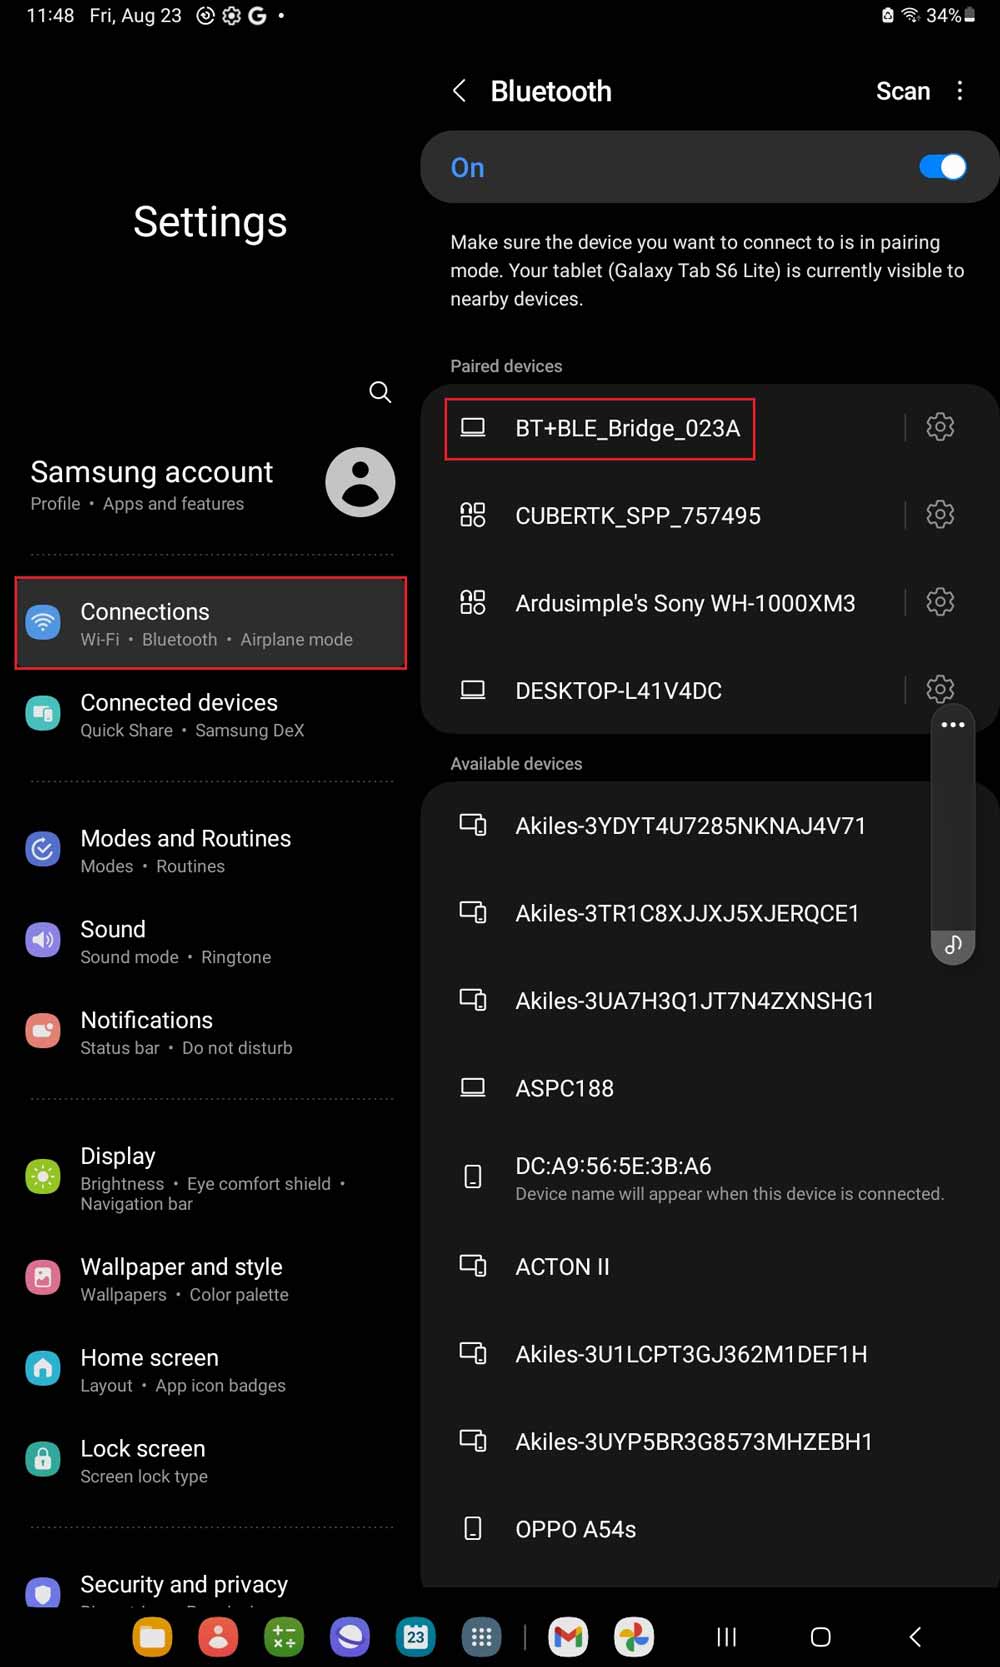Open the Display settings entry

(x=118, y=1157)
